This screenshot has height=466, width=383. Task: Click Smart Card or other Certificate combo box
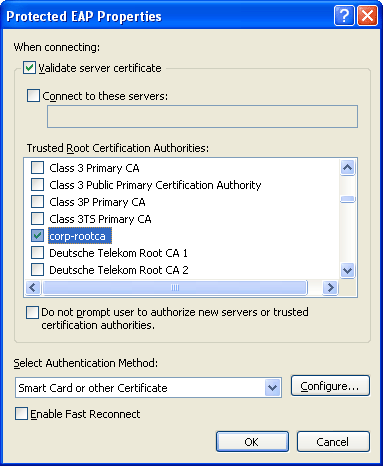point(148,388)
